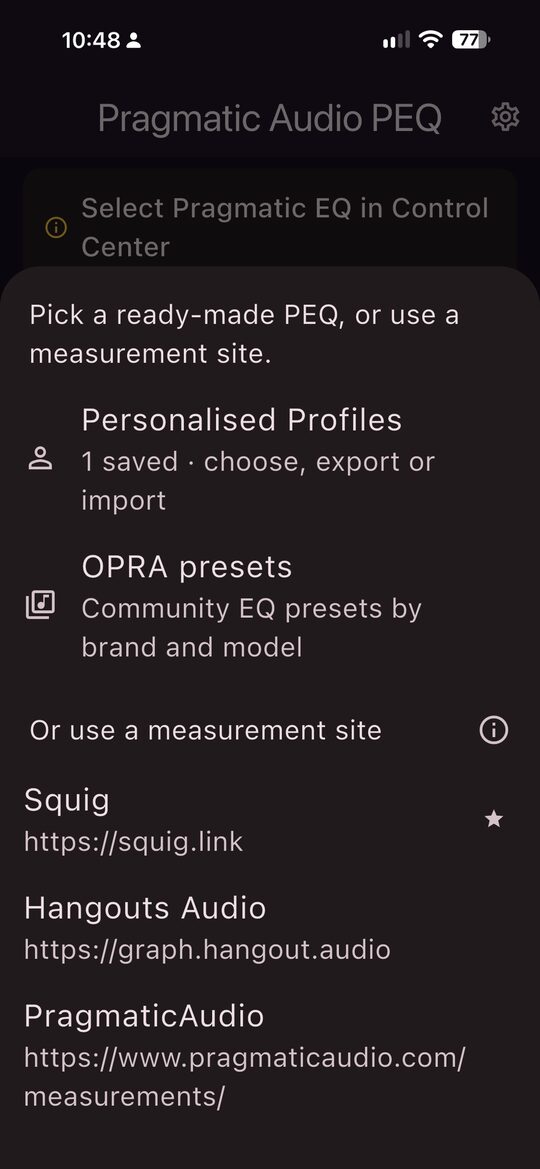
Task: Select the Hangouts Audio site
Action: [x=270, y=928]
